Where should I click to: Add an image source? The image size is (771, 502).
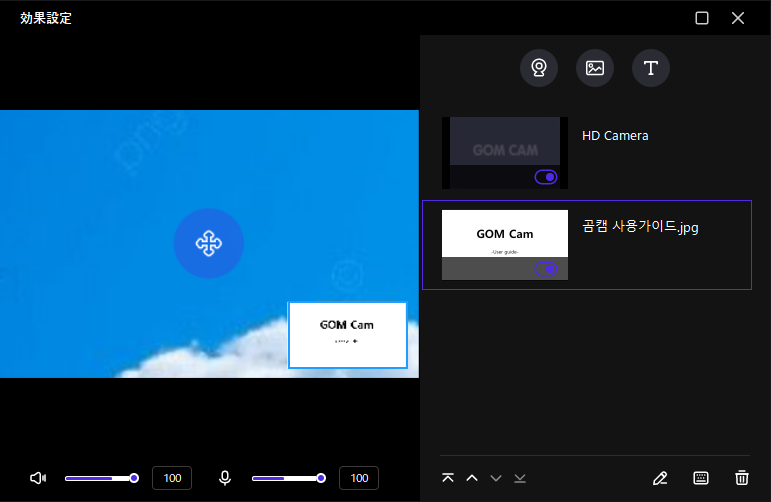(595, 68)
